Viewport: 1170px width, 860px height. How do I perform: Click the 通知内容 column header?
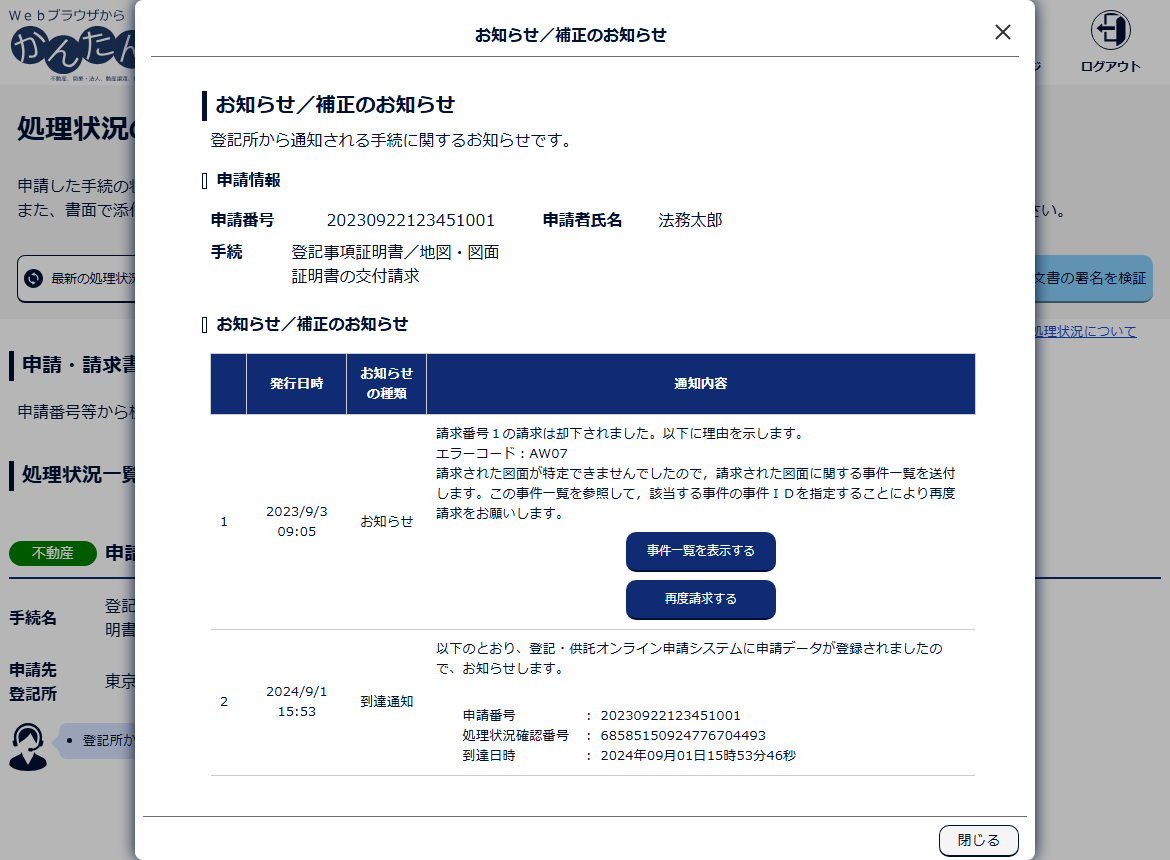click(x=700, y=384)
